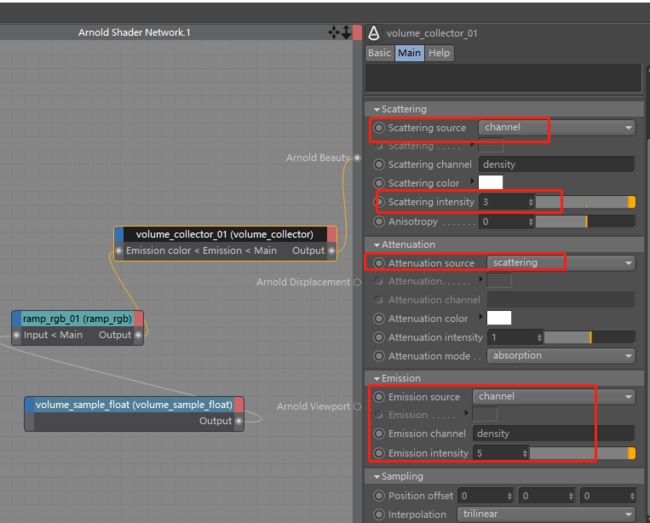Click the Output port of ramp_rgb_01 node

pos(138,335)
